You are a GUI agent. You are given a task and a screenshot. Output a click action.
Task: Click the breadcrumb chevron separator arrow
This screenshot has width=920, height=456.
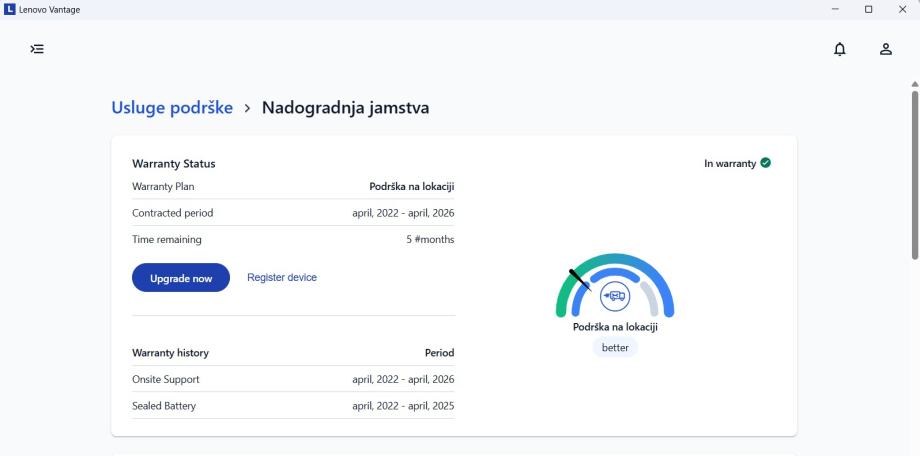247,108
